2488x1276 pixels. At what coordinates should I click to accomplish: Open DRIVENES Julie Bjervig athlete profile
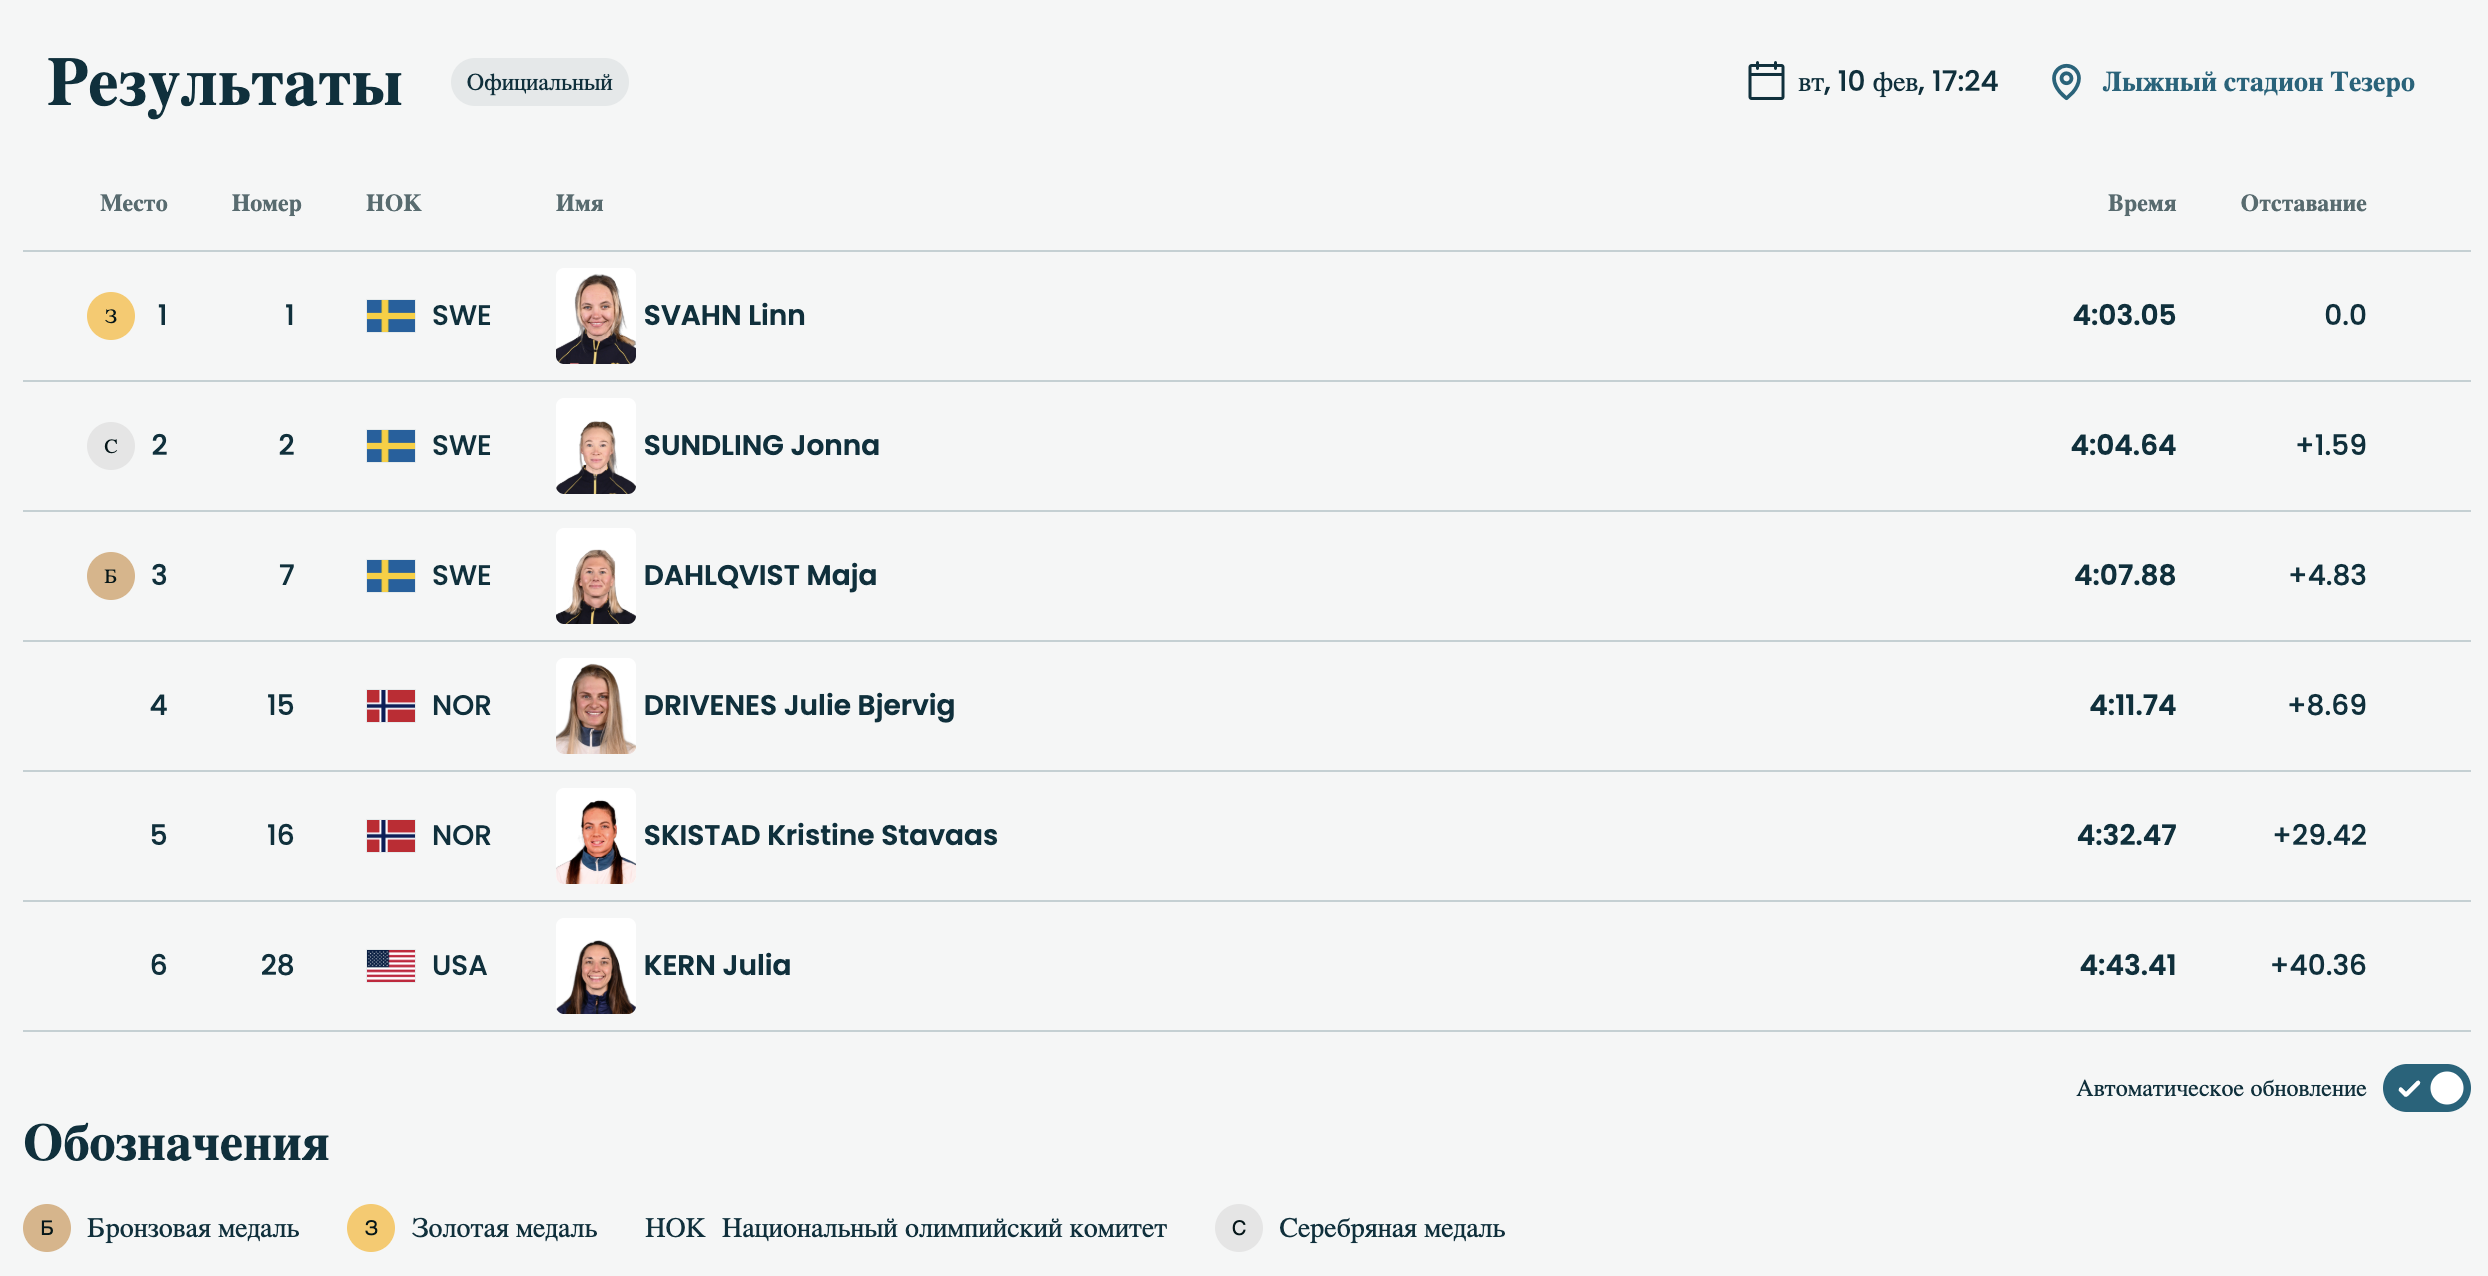point(799,706)
